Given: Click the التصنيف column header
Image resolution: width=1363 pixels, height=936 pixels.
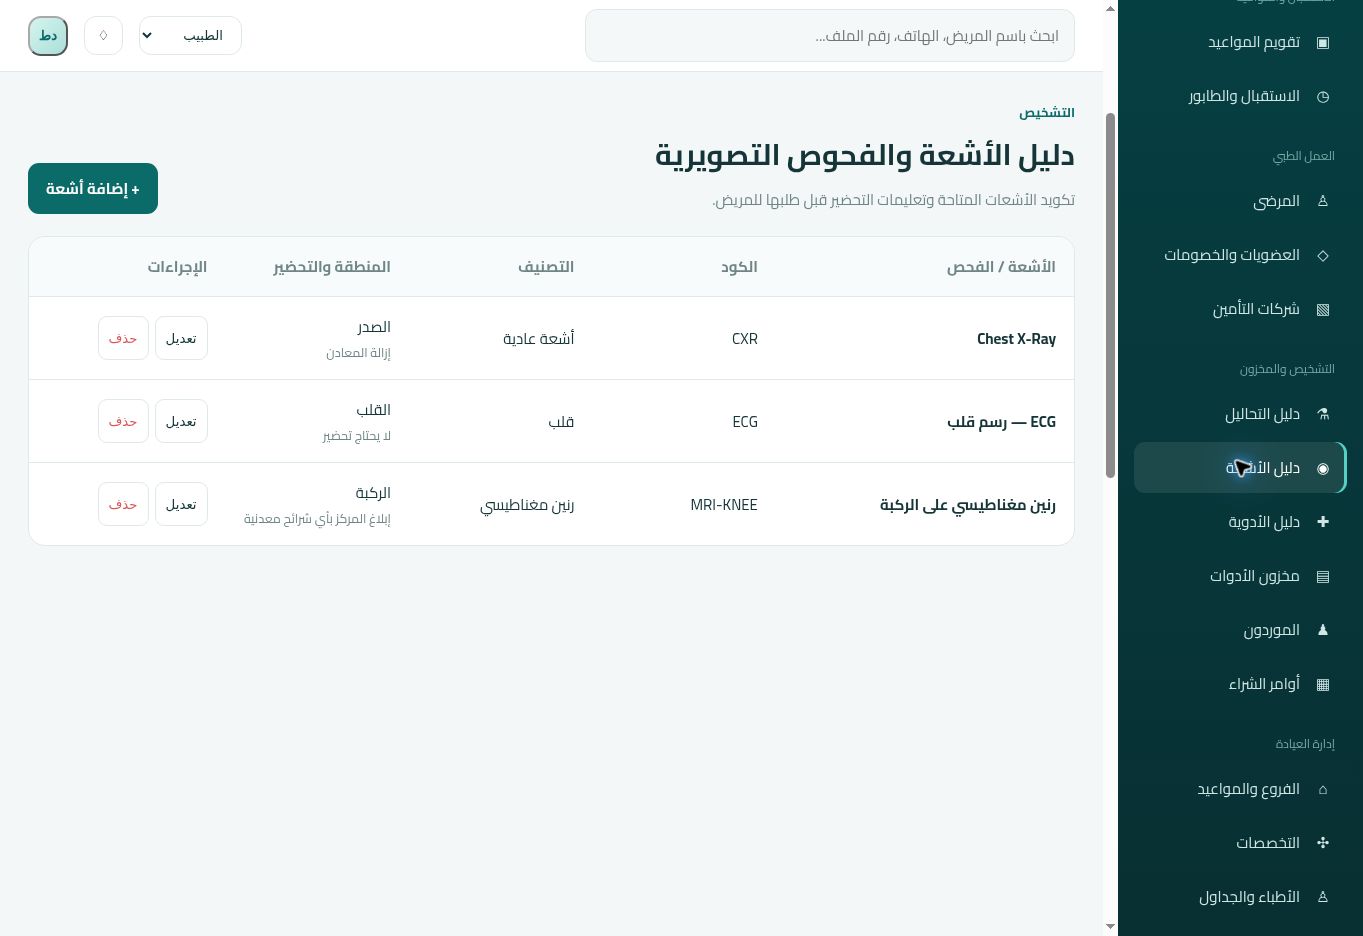Looking at the screenshot, I should (x=546, y=267).
